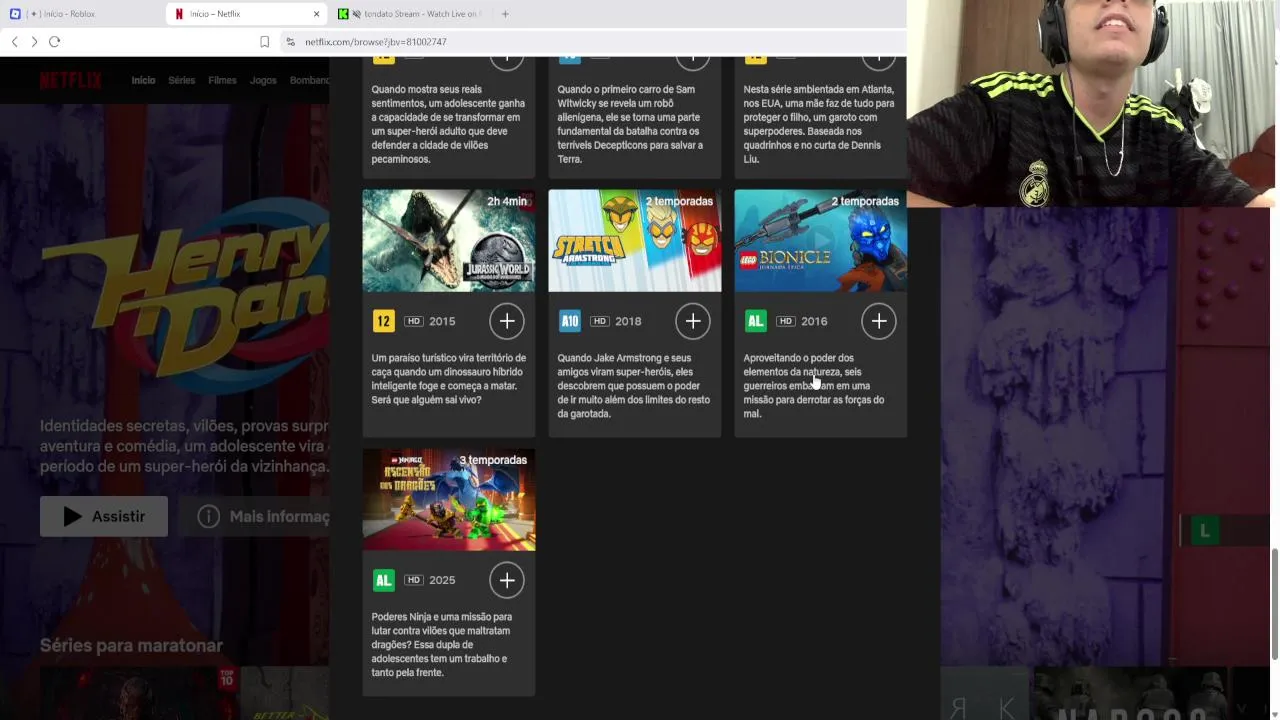Click the A10 rating badge for Stretch Armstrong
The image size is (1280, 720).
click(x=569, y=321)
